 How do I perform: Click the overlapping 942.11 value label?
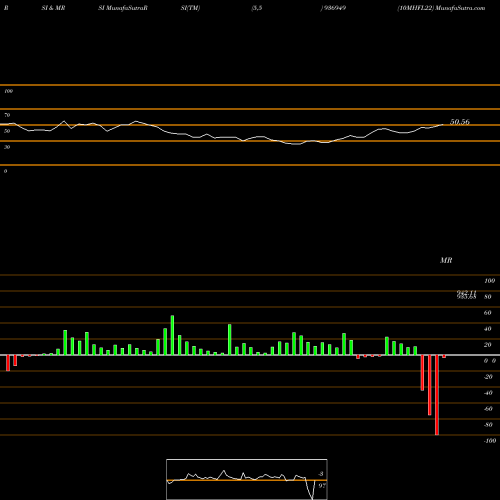coord(466,293)
